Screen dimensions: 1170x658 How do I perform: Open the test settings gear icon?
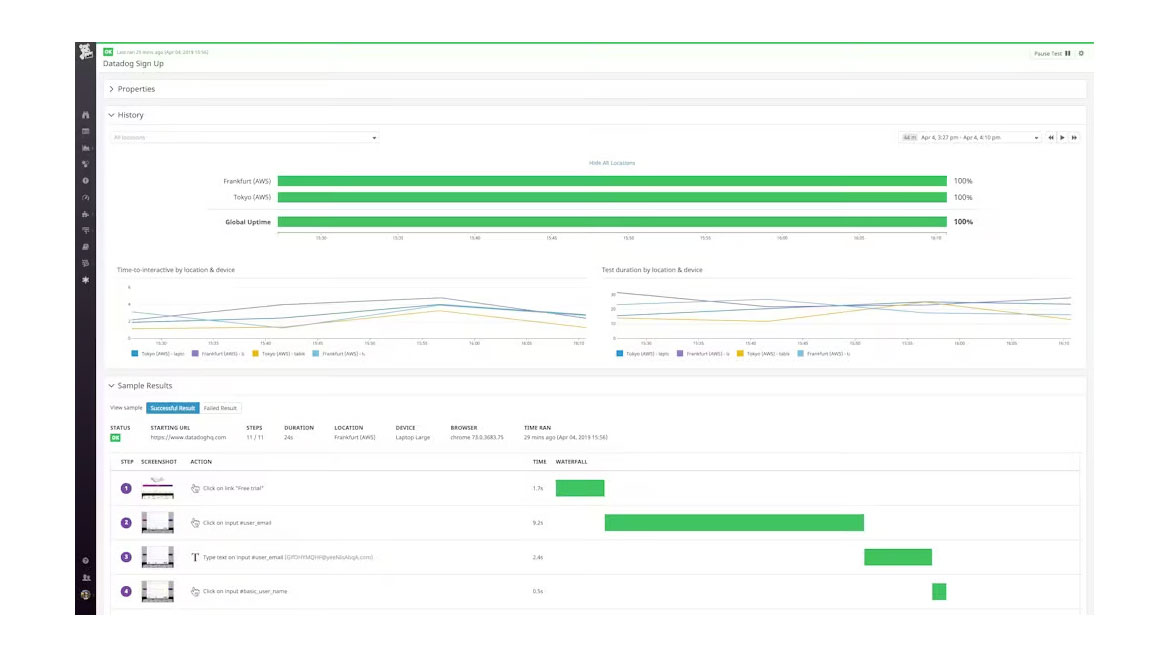(x=1081, y=54)
